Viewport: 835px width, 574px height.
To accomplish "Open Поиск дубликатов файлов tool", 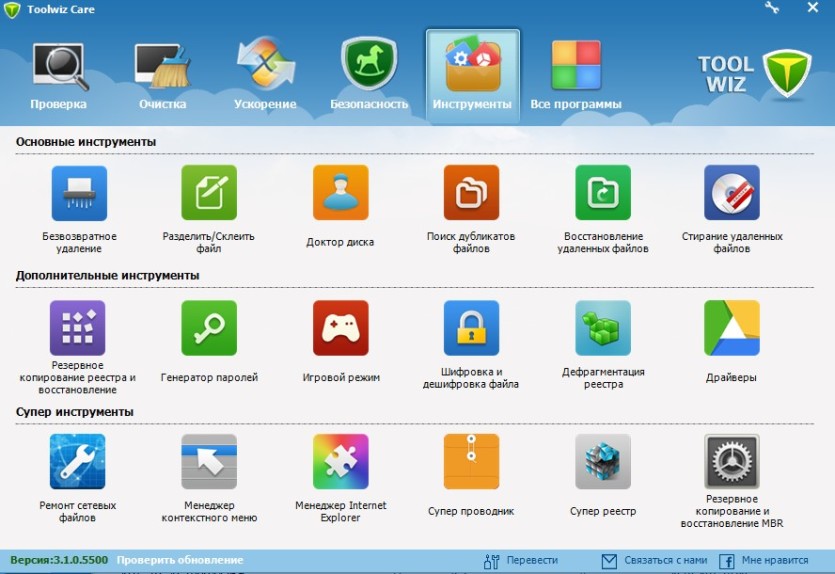I will [471, 193].
